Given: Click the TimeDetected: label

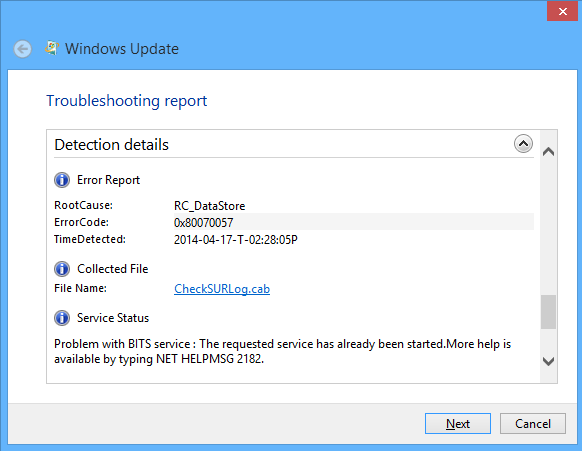Looking at the screenshot, I should [90, 239].
